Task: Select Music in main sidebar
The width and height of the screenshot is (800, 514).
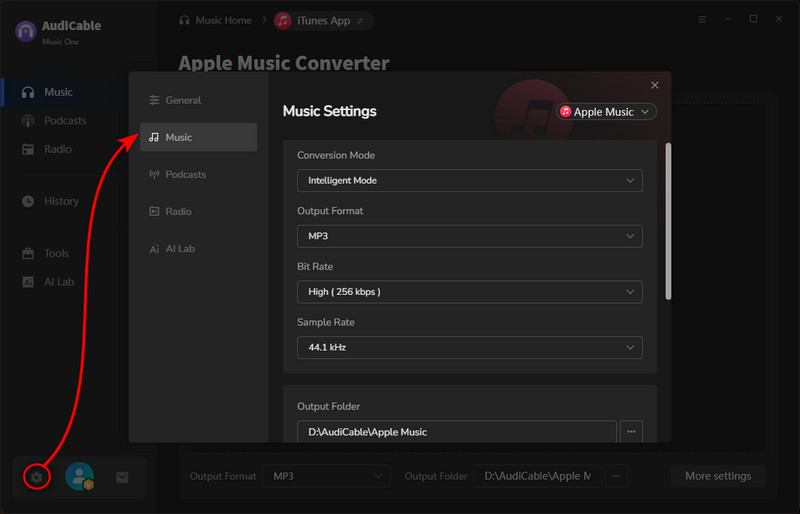Action: pos(66,92)
